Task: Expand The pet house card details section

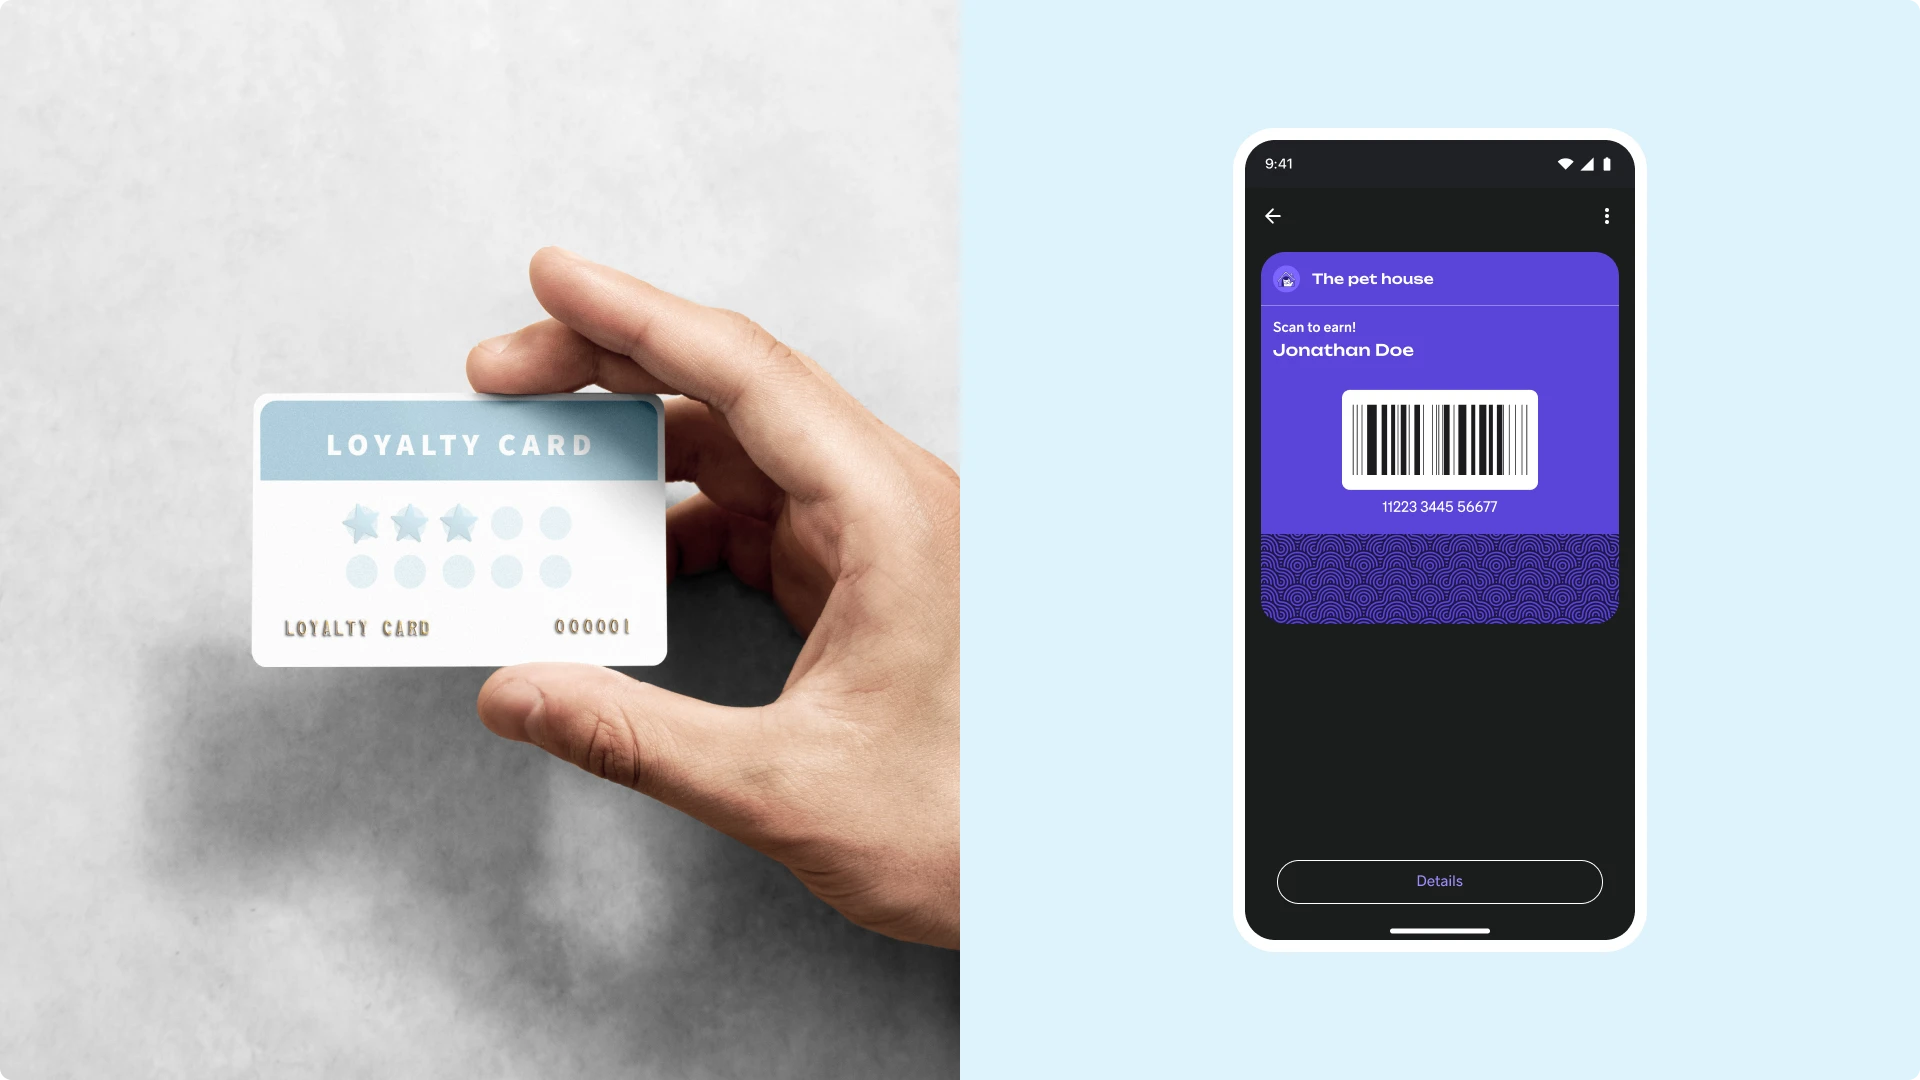Action: point(1439,881)
